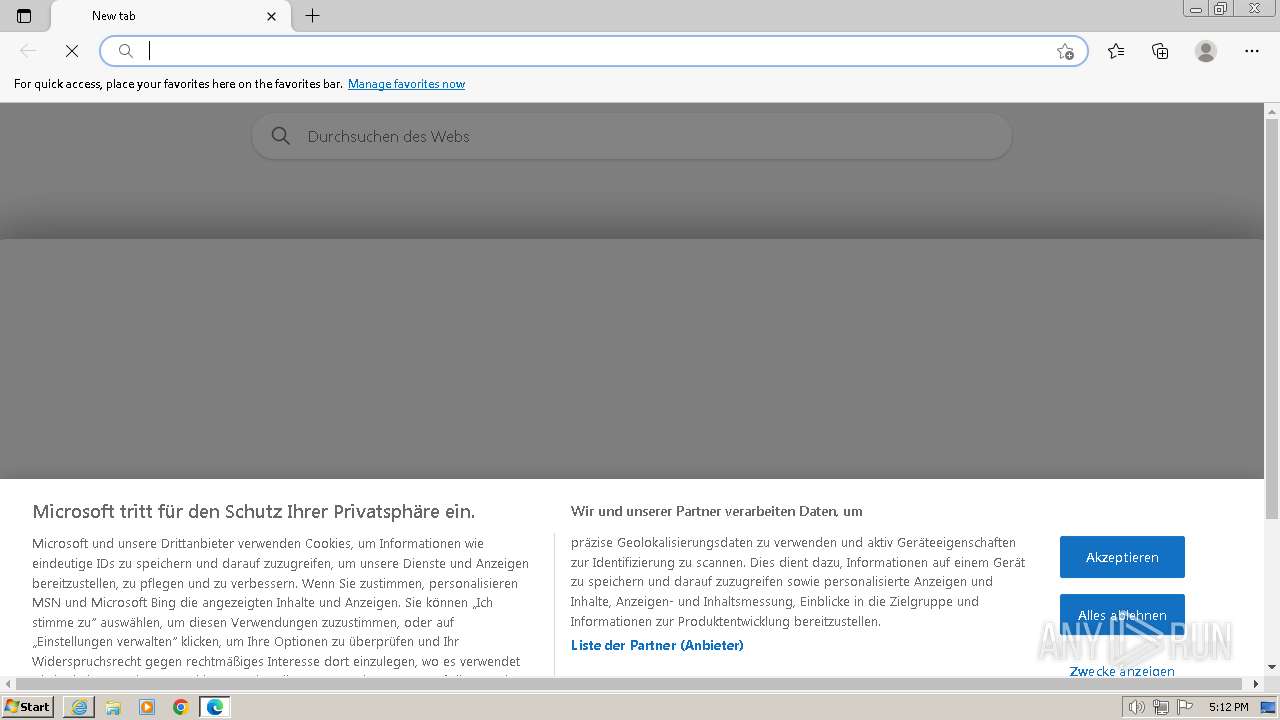Screen dimensions: 1280x720
Task: Open a new tab with plus icon
Action: coord(313,15)
